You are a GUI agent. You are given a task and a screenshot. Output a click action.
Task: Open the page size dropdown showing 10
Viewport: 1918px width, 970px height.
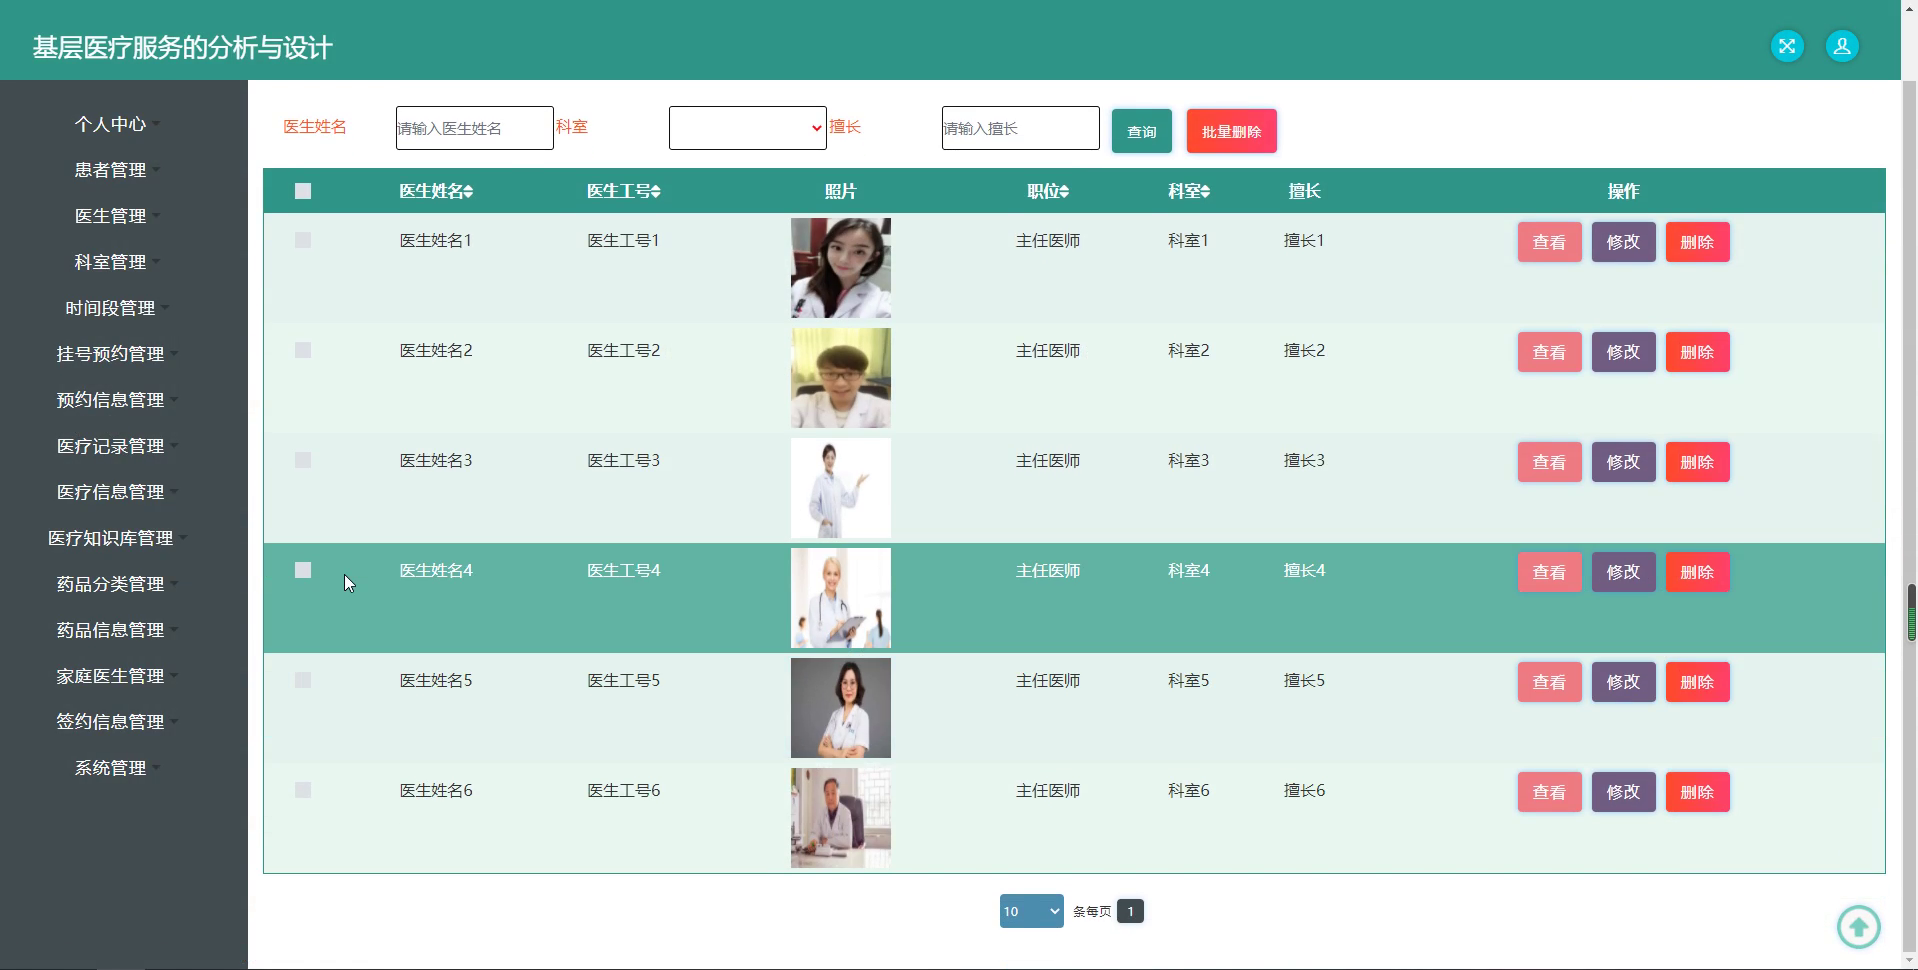(x=1031, y=911)
